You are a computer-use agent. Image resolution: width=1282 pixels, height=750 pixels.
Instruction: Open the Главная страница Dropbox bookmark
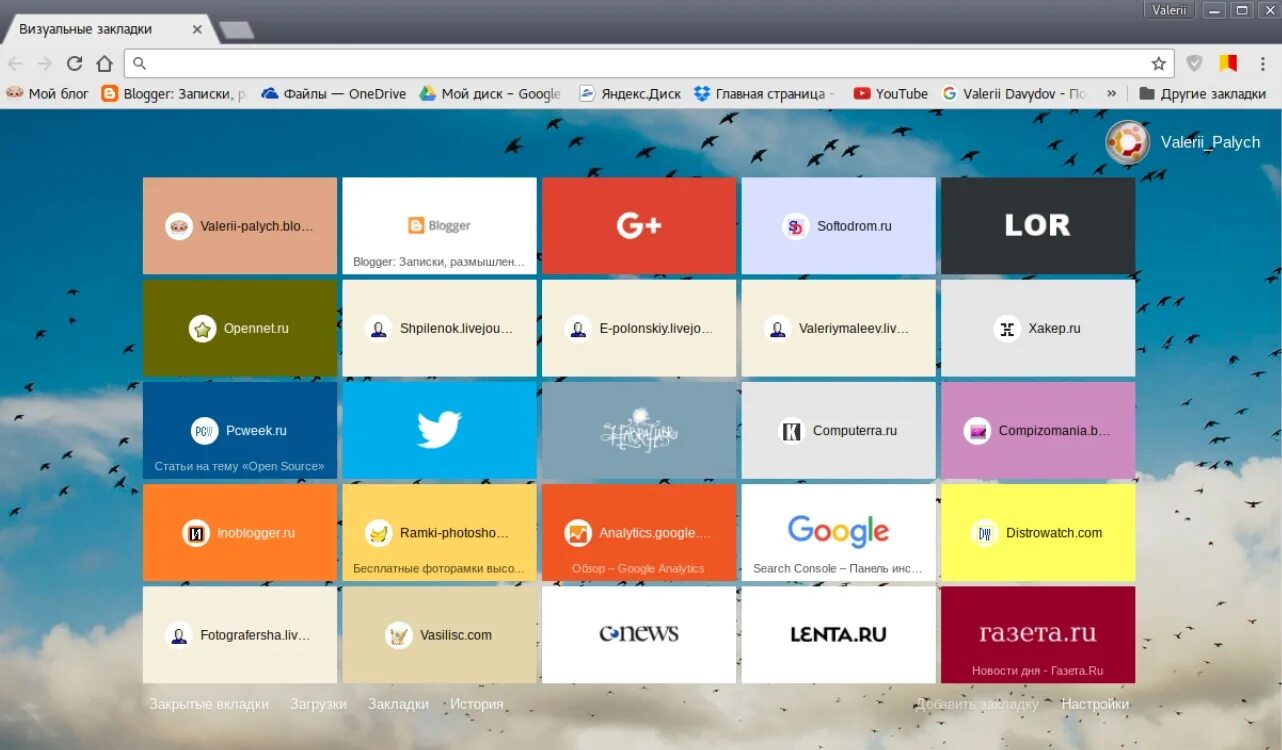pyautogui.click(x=764, y=93)
